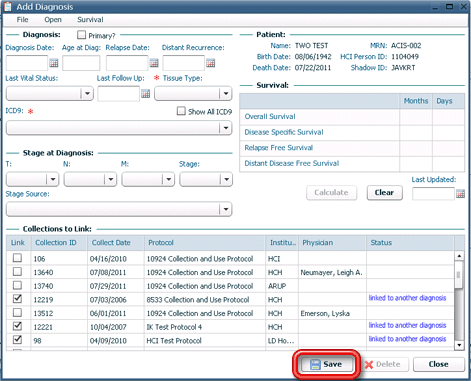Image resolution: width=471 pixels, height=381 pixels.
Task: Sort by Collection ID column header
Action: coord(59,243)
